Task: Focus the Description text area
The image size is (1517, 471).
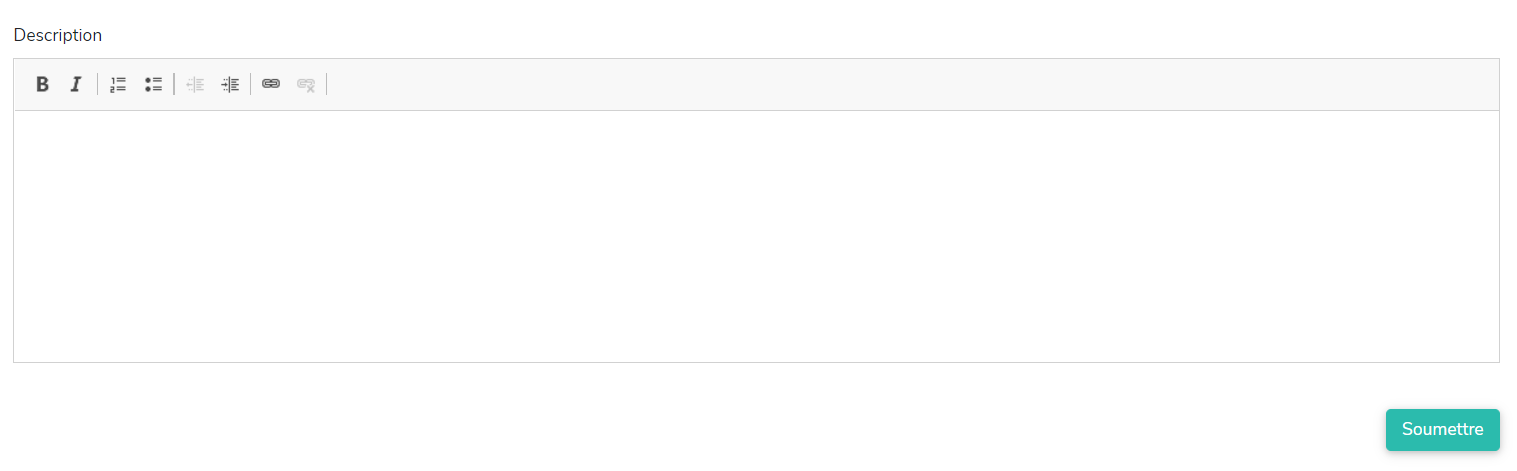Action: pos(756,236)
